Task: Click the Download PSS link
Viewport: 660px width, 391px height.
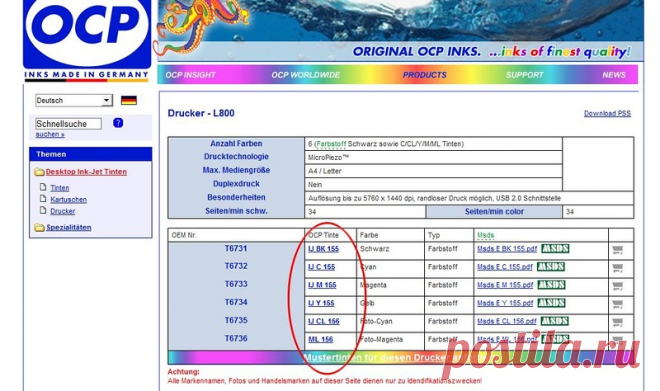Action: (607, 113)
